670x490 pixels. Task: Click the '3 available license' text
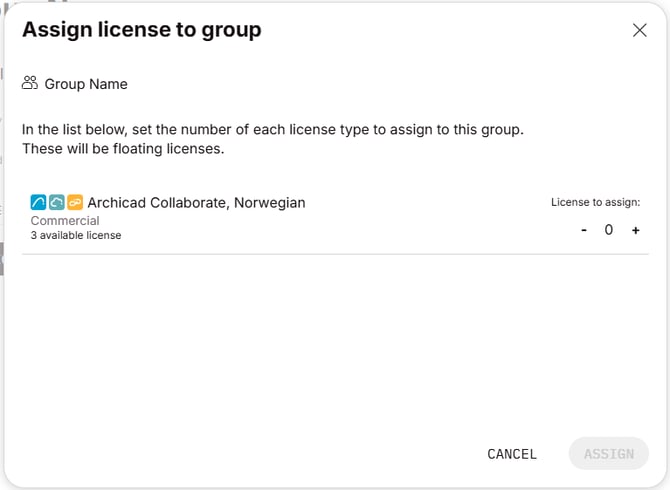pyautogui.click(x=76, y=235)
